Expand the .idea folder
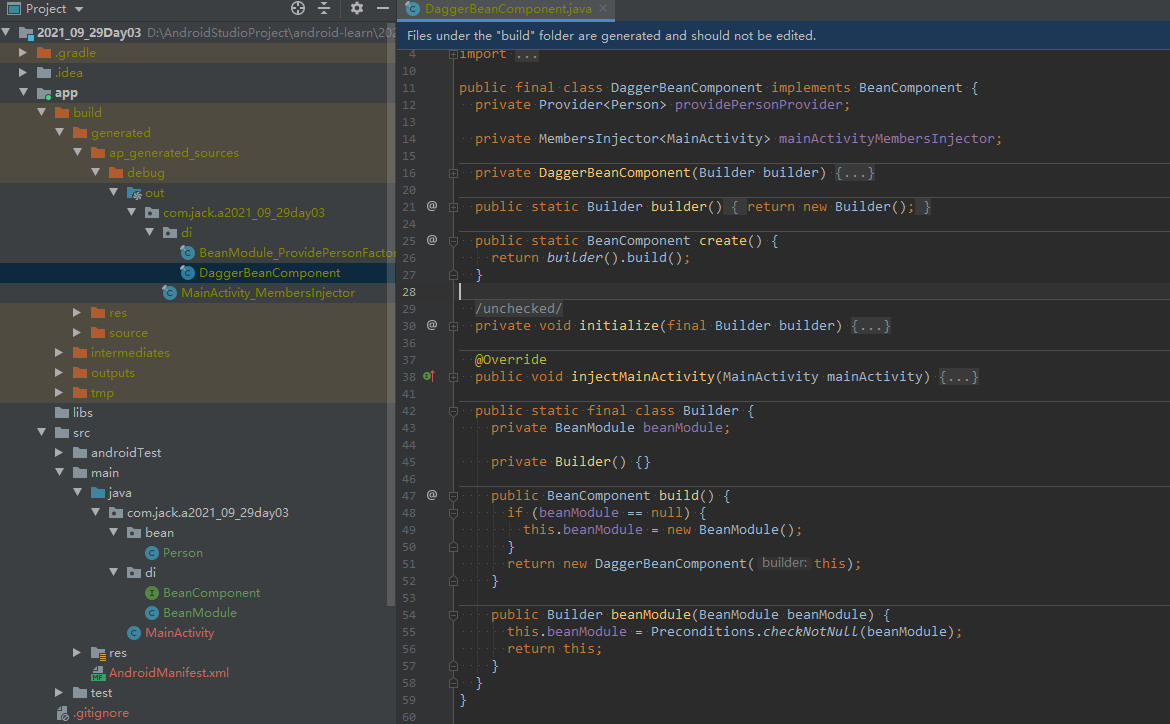The width and height of the screenshot is (1170, 724). [x=23, y=72]
